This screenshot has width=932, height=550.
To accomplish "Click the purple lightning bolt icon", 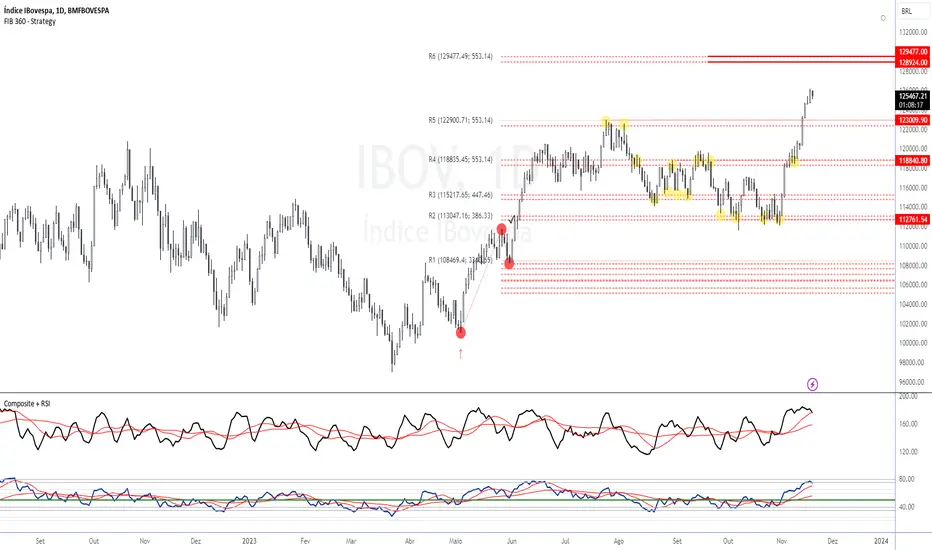I will (x=813, y=384).
